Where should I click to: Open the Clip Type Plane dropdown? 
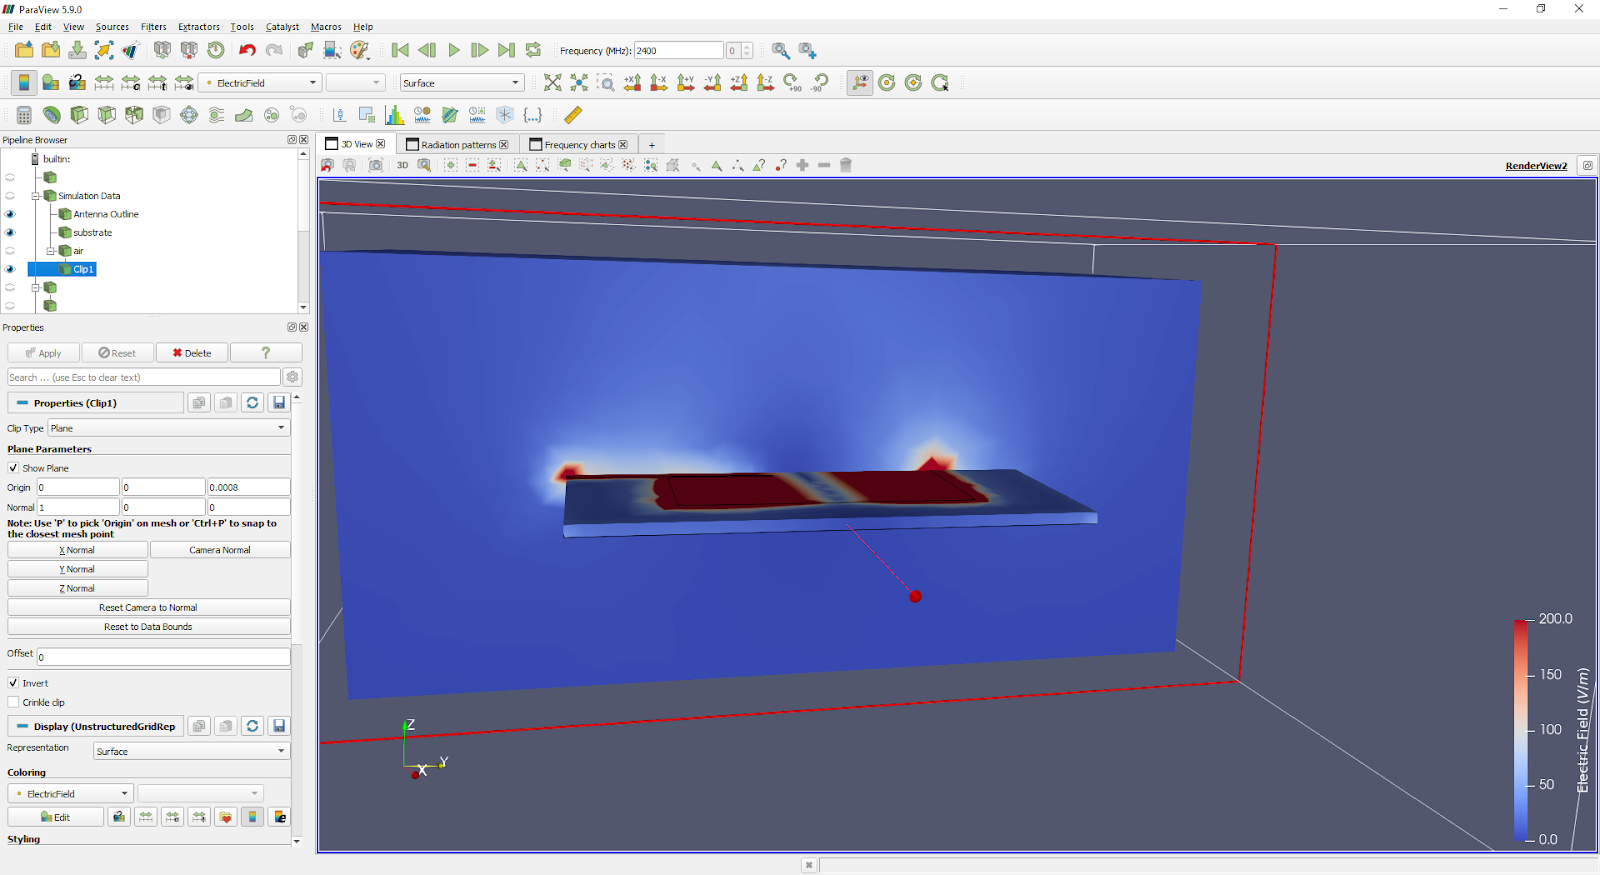pyautogui.click(x=168, y=428)
